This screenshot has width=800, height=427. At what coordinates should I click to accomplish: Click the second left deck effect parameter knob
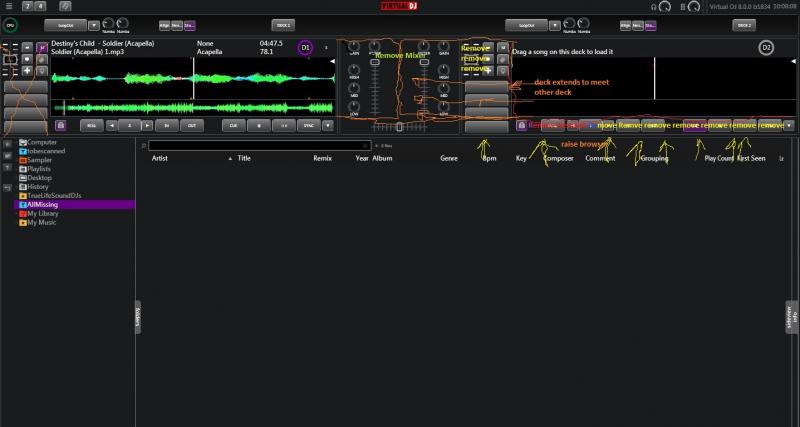[122, 23]
